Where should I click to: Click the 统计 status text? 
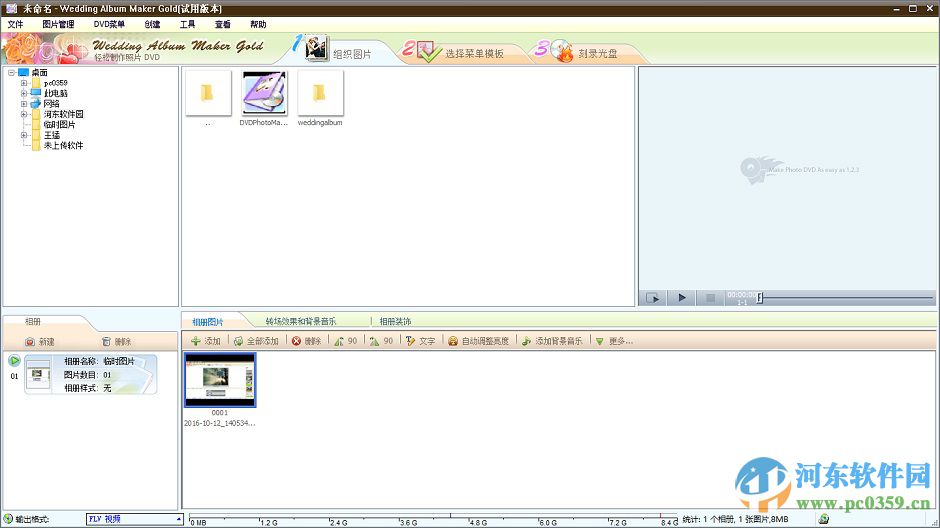[x=736, y=520]
